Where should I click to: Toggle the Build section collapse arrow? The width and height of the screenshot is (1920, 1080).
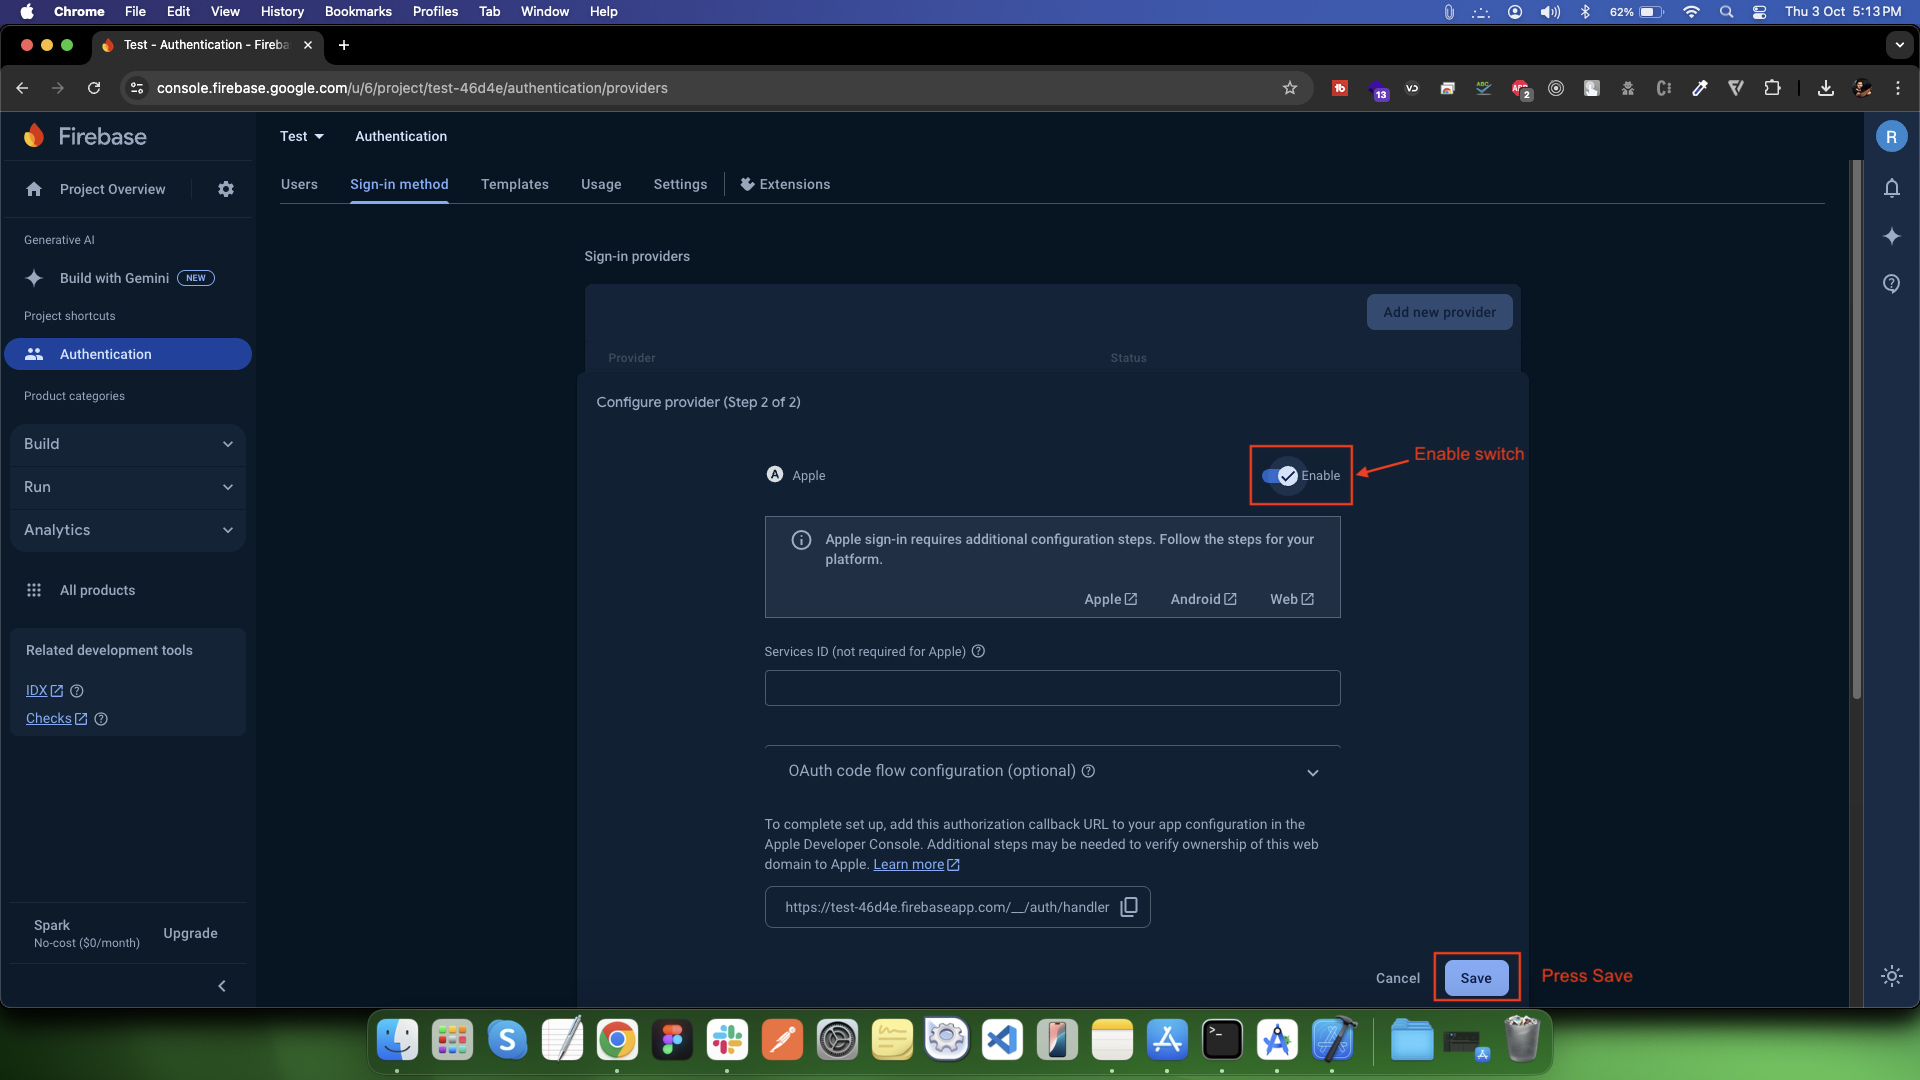click(227, 442)
